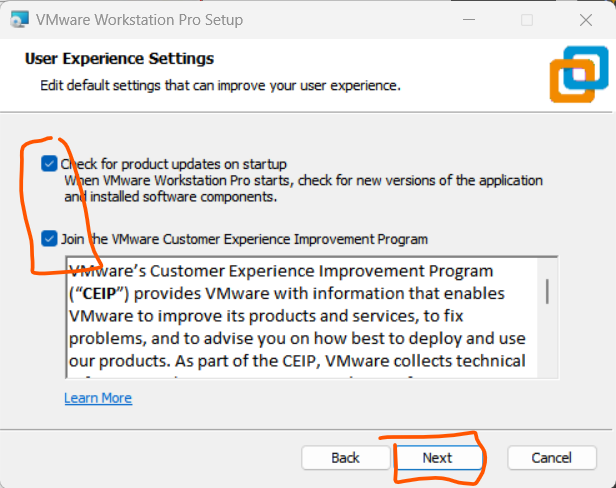Click the VMware Workstation logo graphic
The height and width of the screenshot is (488, 616).
tap(579, 74)
